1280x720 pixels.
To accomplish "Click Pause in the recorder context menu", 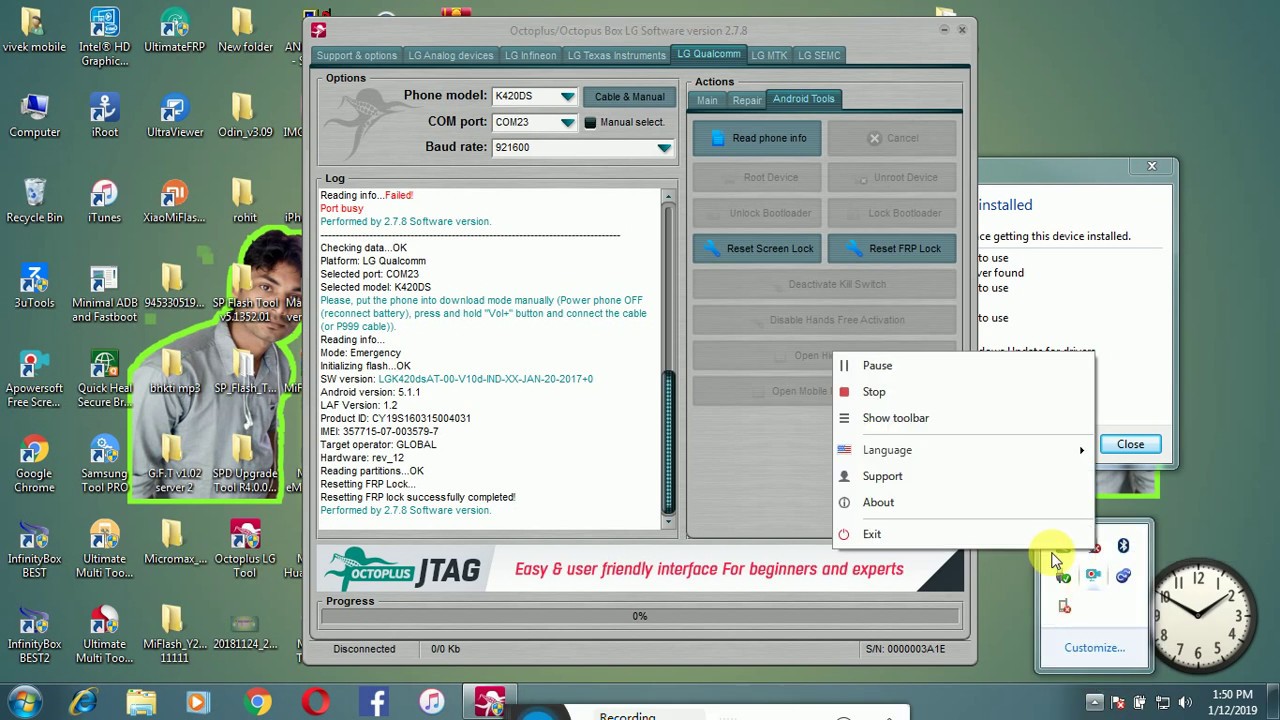I will (964, 366).
